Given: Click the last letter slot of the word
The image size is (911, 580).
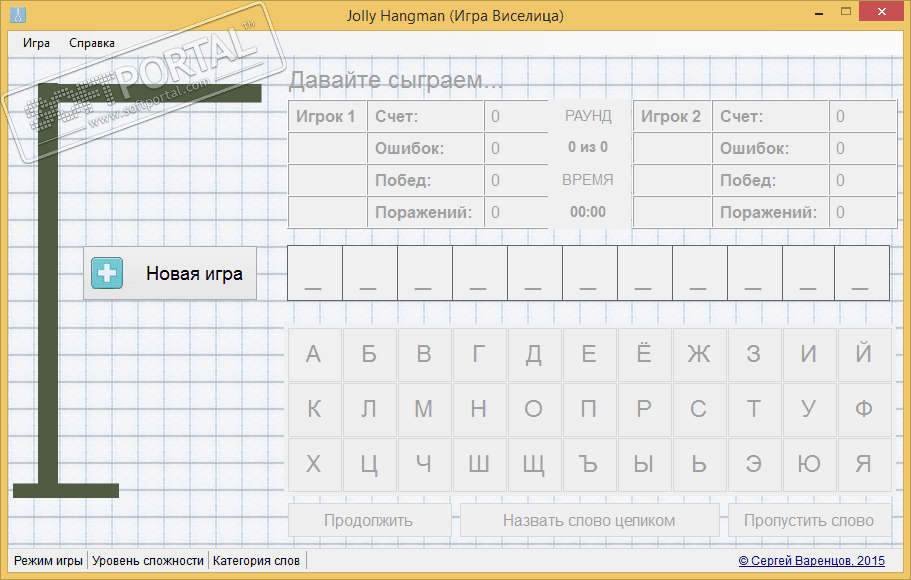Looking at the screenshot, I should tap(862, 273).
